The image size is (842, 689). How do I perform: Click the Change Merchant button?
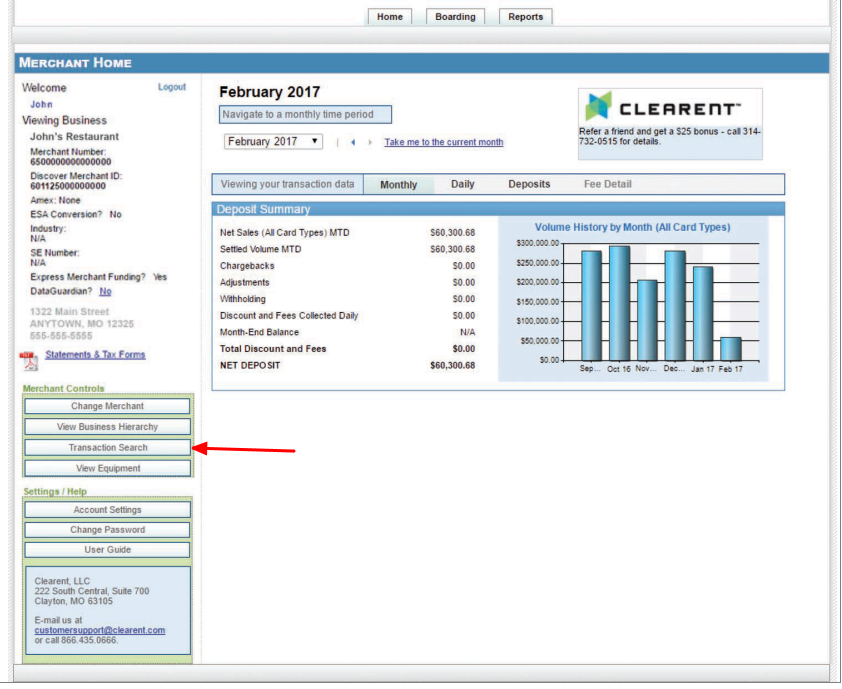point(107,406)
